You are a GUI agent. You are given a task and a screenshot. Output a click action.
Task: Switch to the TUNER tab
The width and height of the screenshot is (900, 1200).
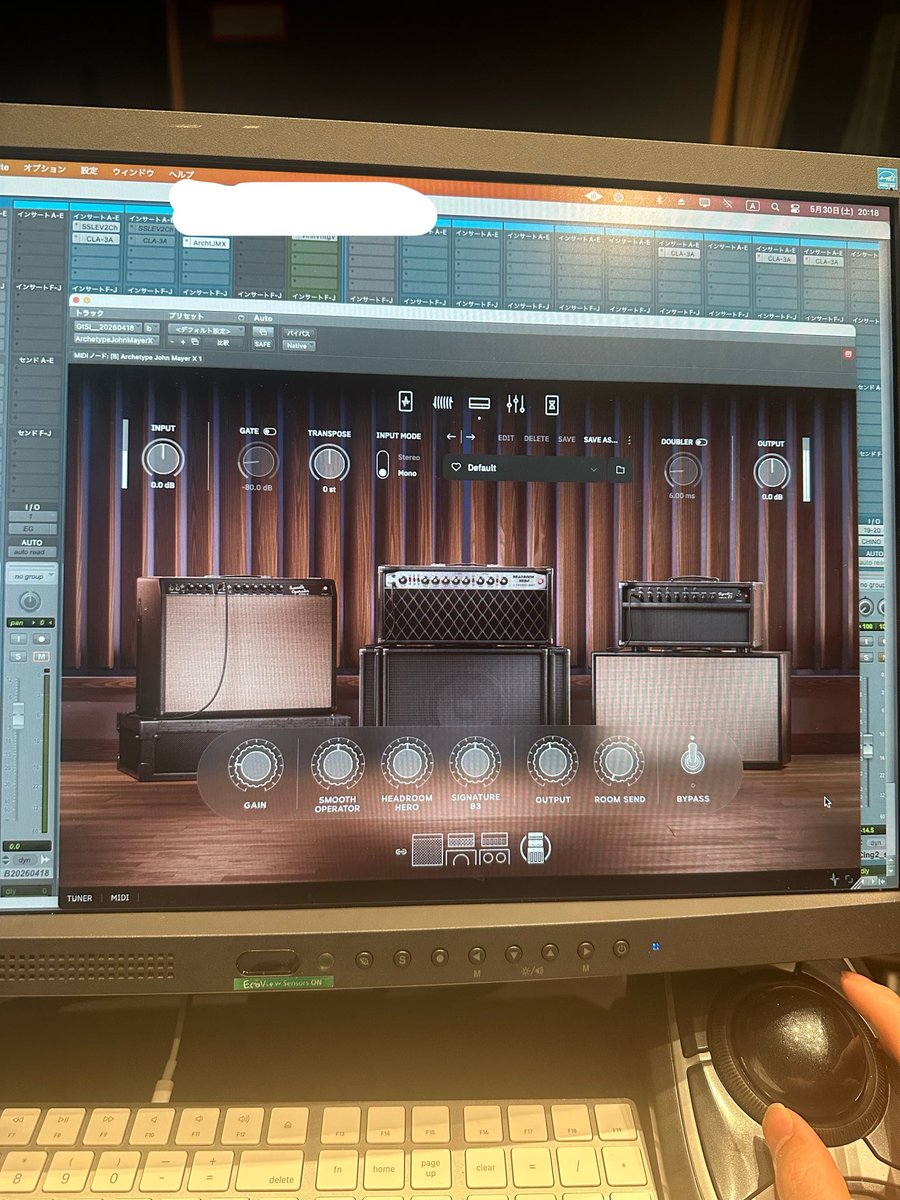coord(80,898)
